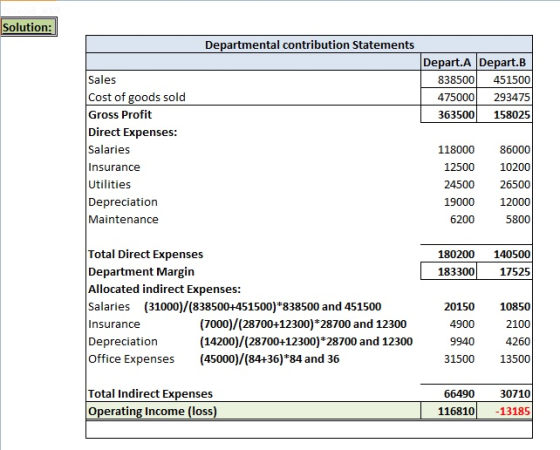Select allocated Depreciation value 4260
Viewport: 560px width, 450px height.
pyautogui.click(x=518, y=341)
